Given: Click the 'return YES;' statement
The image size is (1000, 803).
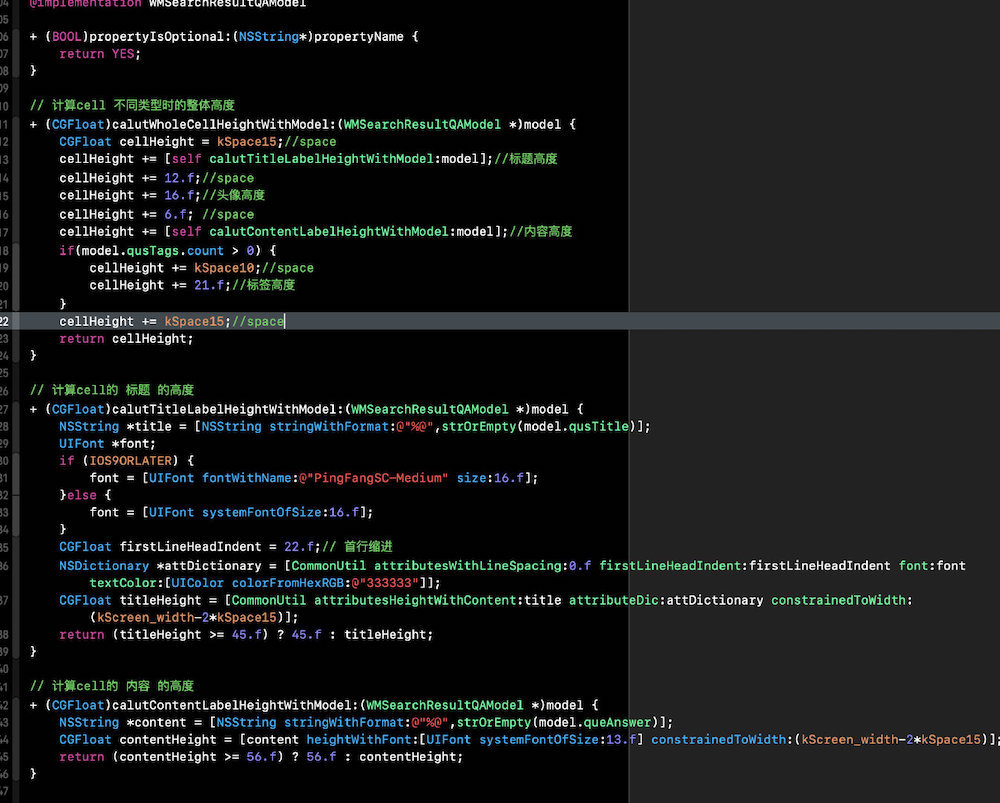Looking at the screenshot, I should click(100, 54).
